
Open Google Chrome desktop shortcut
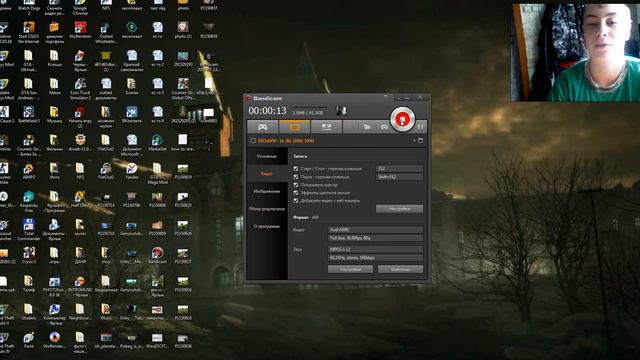click(x=80, y=7)
